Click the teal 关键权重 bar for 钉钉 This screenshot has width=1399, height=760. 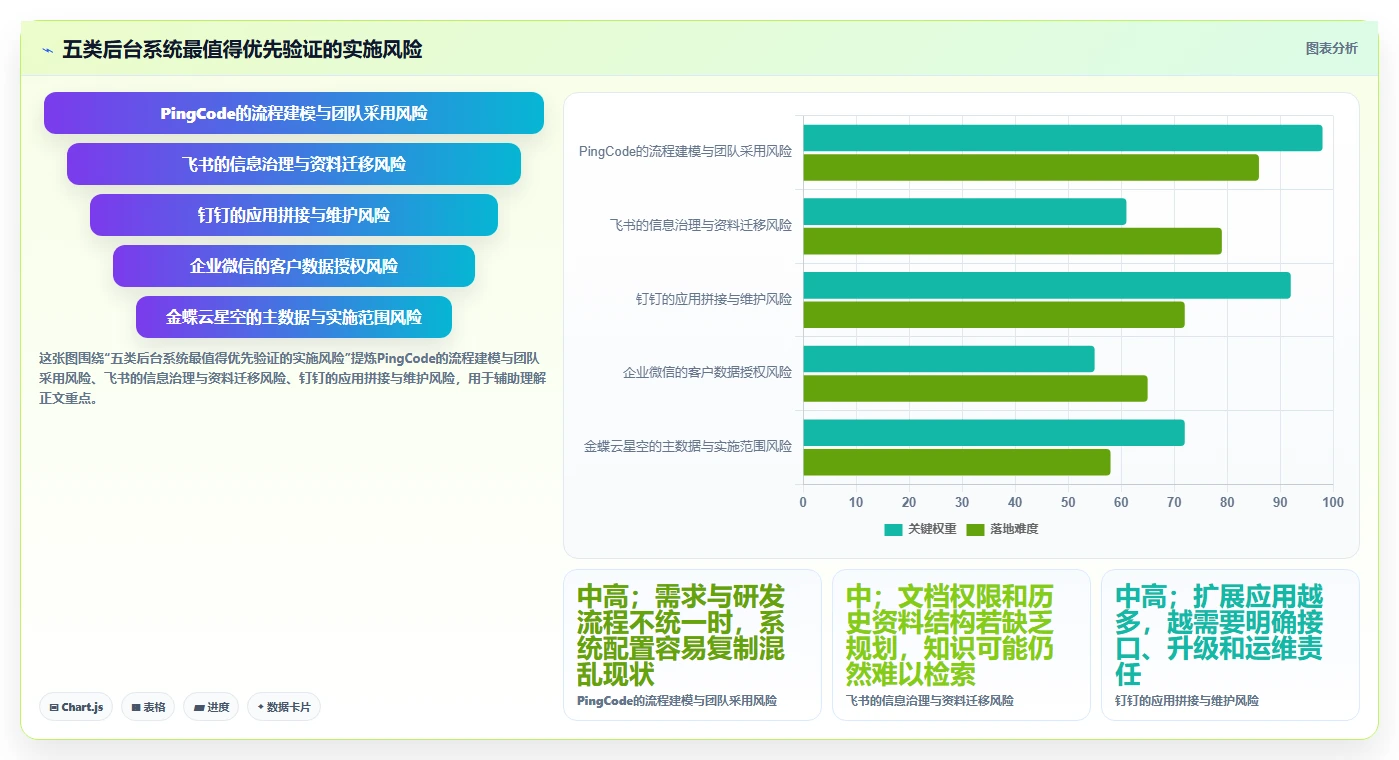pyautogui.click(x=1047, y=285)
